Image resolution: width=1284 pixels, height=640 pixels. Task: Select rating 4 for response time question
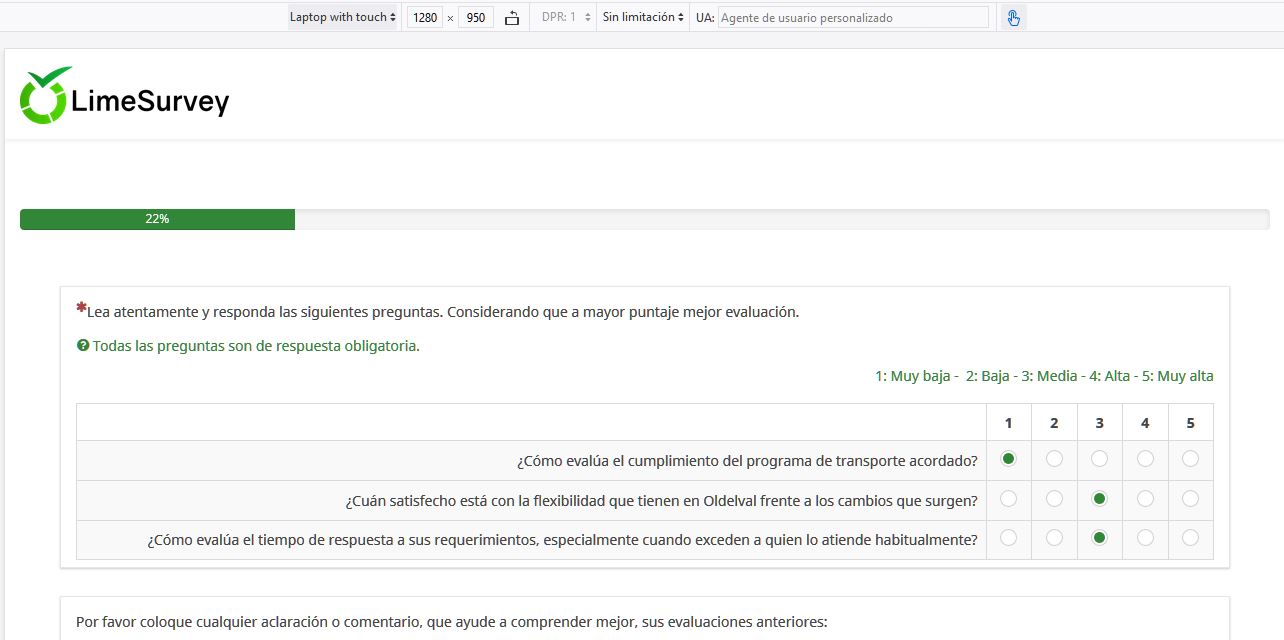tap(1145, 538)
